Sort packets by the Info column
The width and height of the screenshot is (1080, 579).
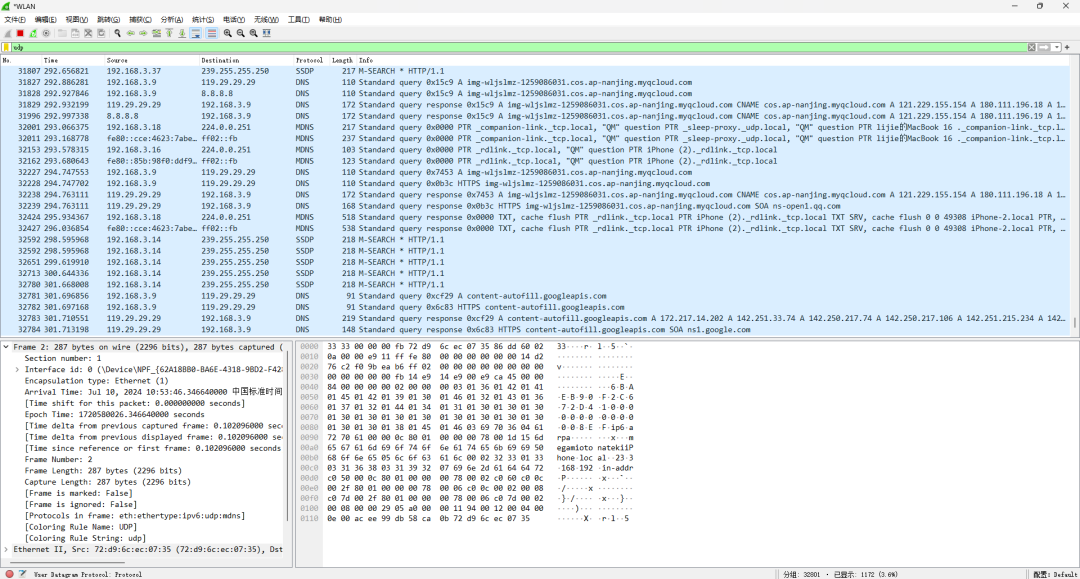coord(713,61)
